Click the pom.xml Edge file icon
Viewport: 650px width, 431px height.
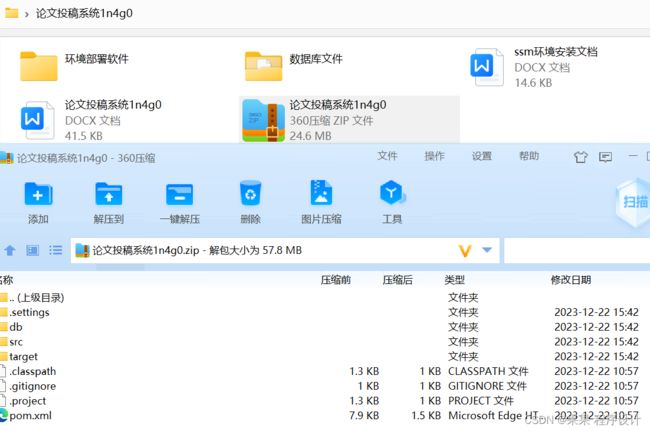click(x=4, y=415)
